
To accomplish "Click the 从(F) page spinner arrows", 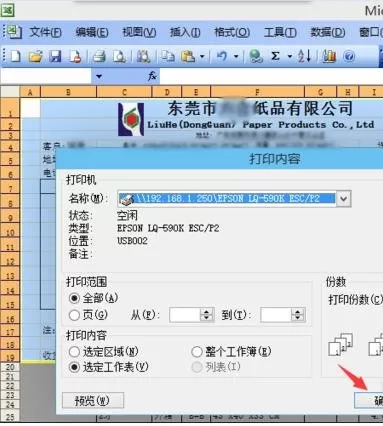I will (206, 314).
